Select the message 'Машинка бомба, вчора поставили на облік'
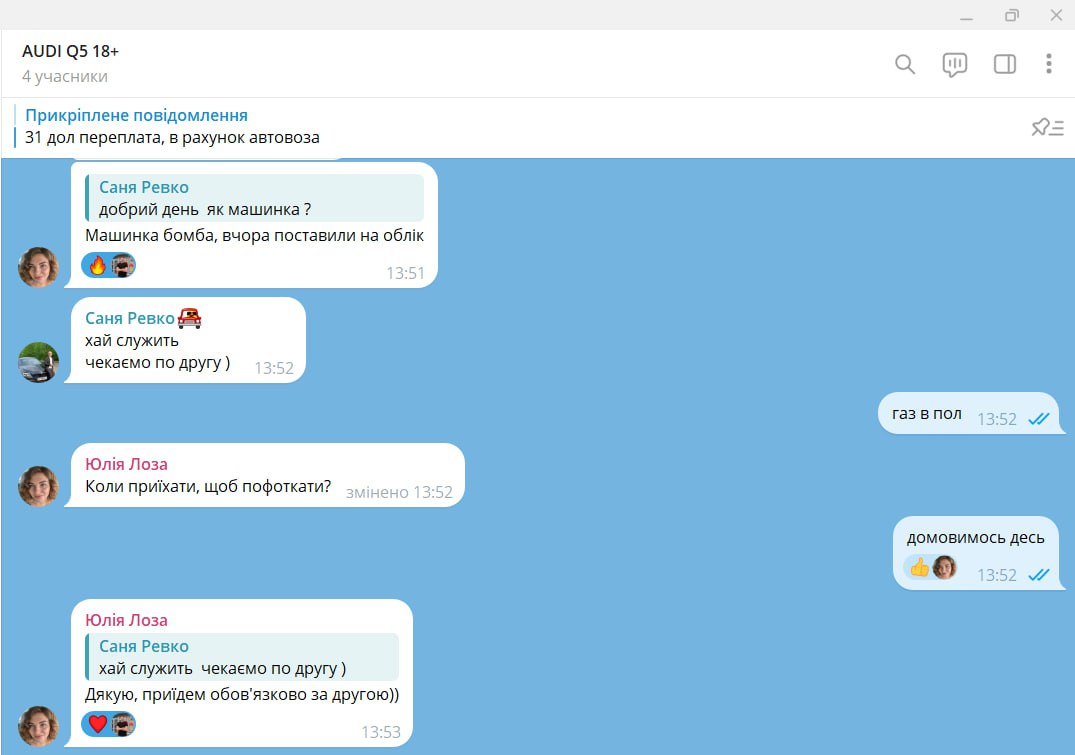 (254, 235)
